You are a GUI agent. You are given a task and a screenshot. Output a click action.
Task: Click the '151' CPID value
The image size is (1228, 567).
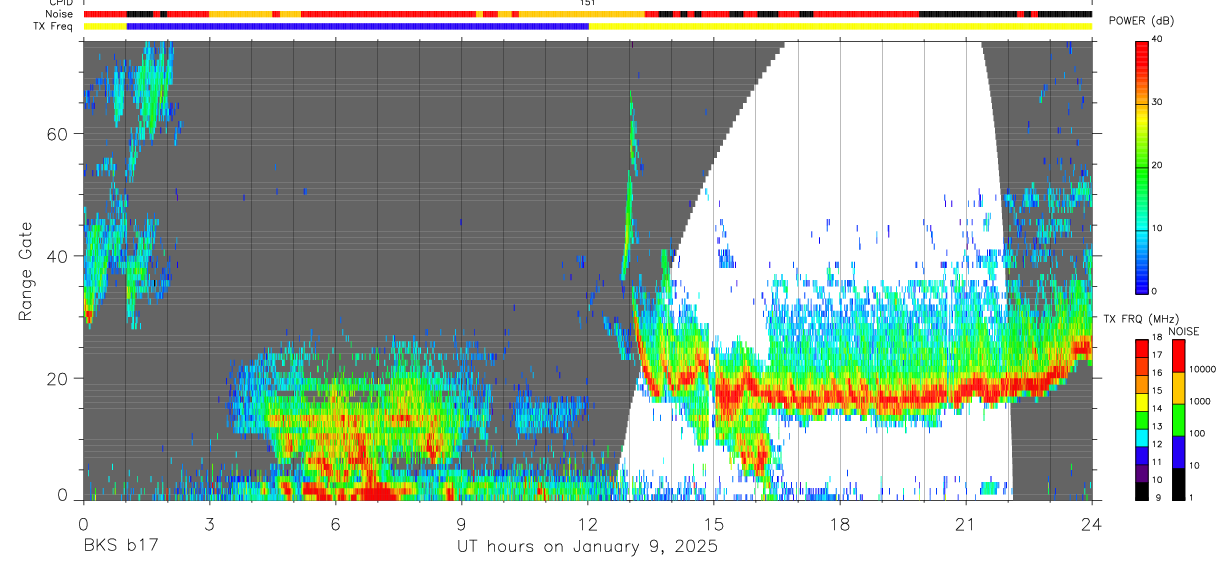(587, 3)
